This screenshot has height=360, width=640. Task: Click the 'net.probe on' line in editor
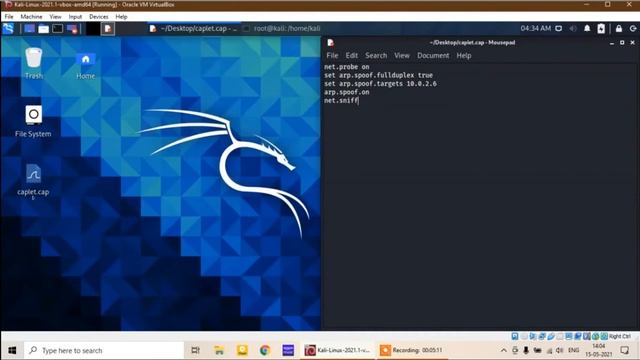347,67
